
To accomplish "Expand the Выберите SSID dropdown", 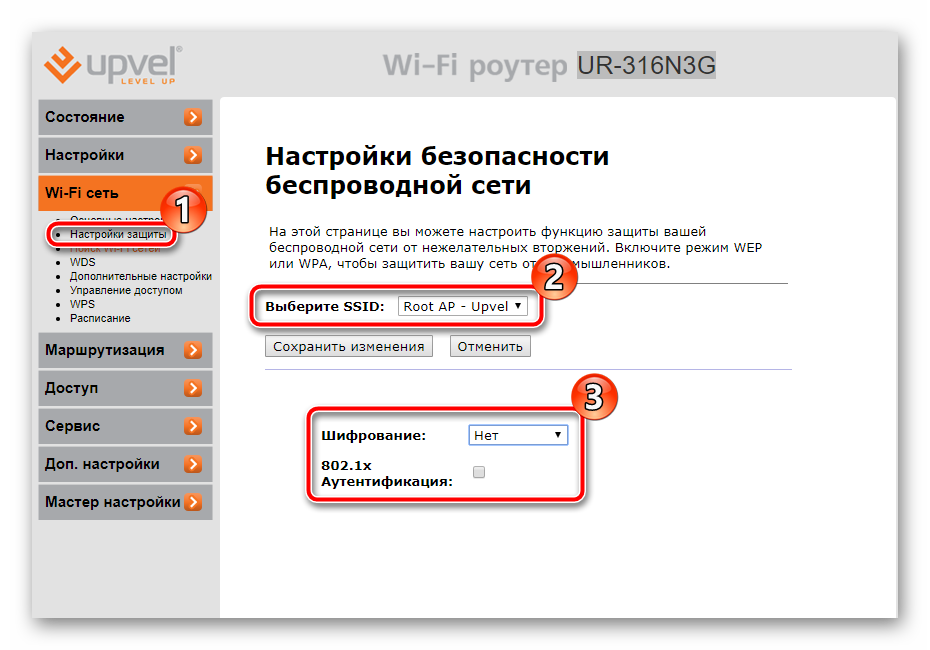I will click(463, 307).
